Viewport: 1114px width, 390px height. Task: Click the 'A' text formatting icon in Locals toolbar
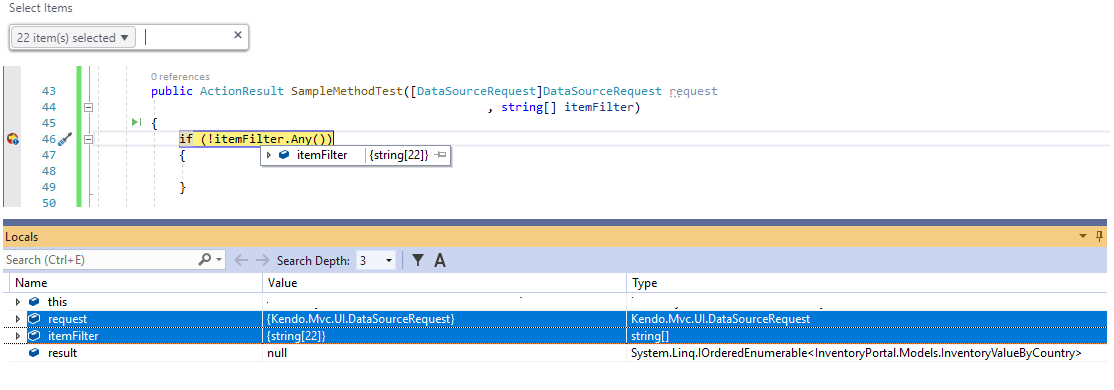[x=440, y=261]
